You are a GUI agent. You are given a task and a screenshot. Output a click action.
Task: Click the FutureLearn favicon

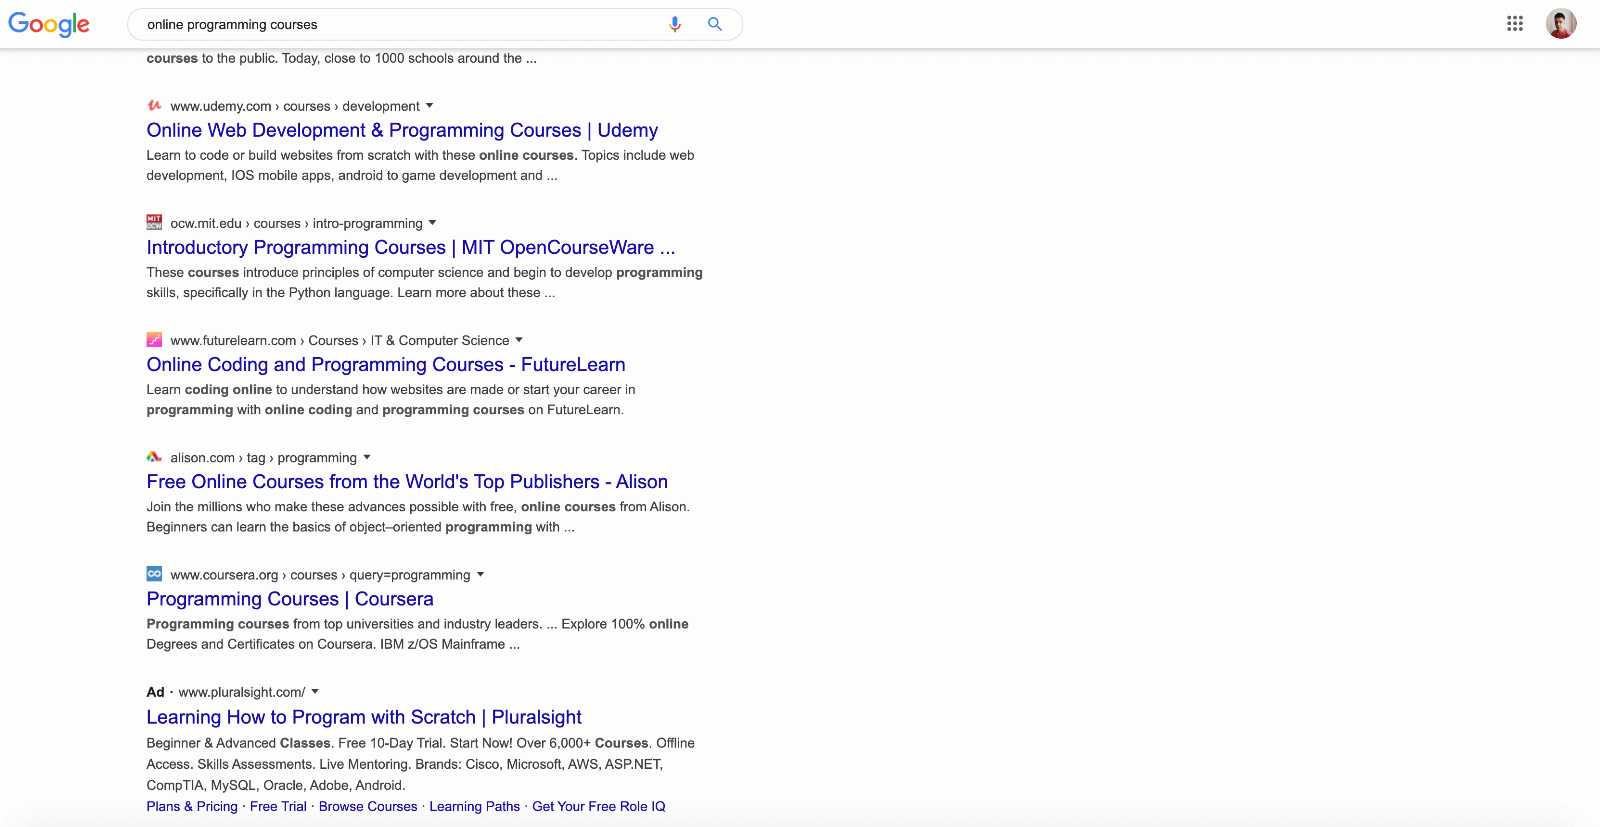(x=154, y=339)
